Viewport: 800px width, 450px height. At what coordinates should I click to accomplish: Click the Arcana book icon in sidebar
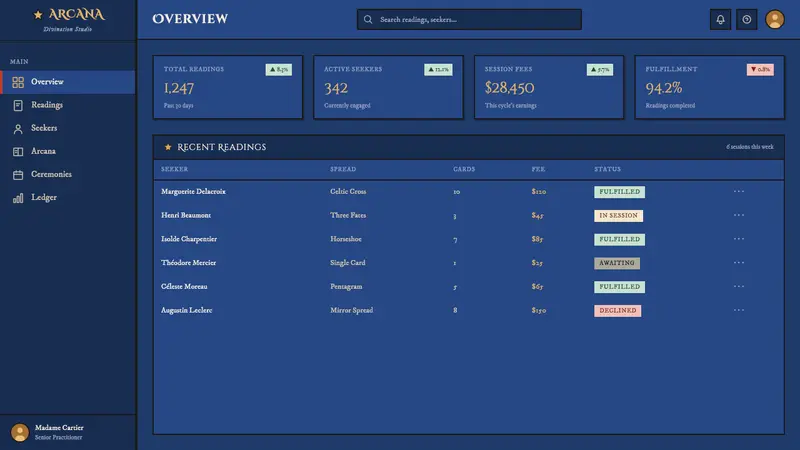pyautogui.click(x=18, y=152)
